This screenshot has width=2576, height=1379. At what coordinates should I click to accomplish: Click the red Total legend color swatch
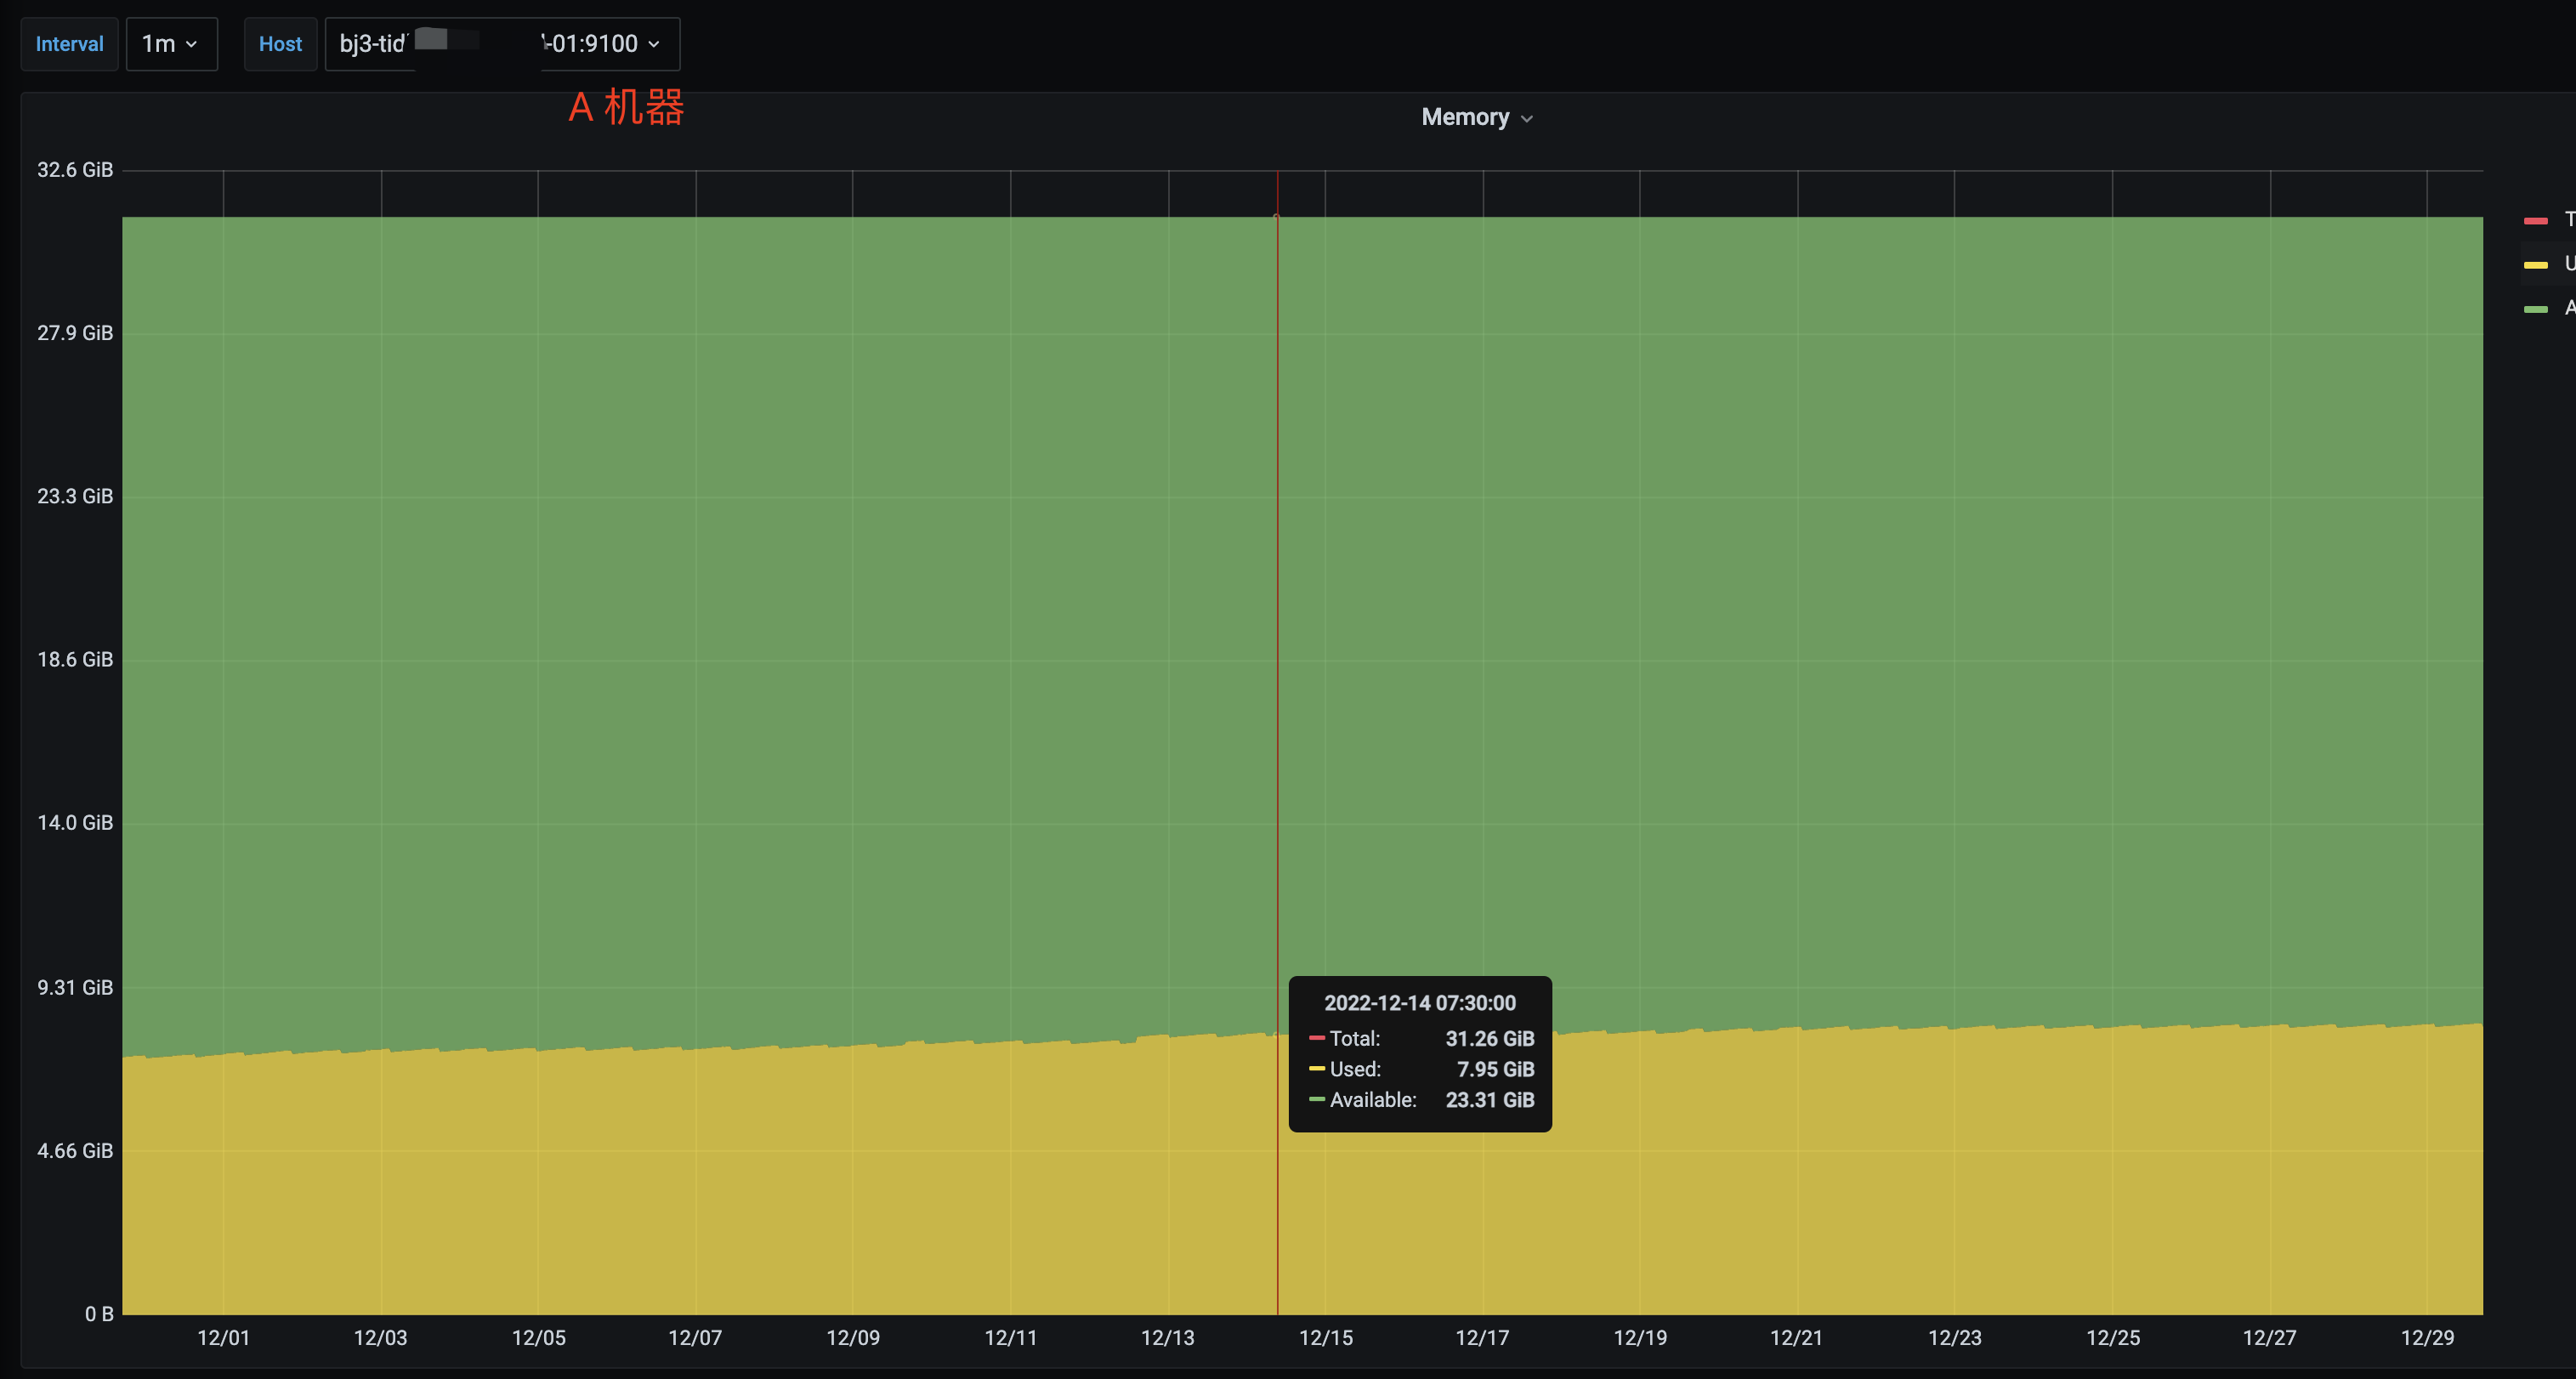(x=2535, y=220)
